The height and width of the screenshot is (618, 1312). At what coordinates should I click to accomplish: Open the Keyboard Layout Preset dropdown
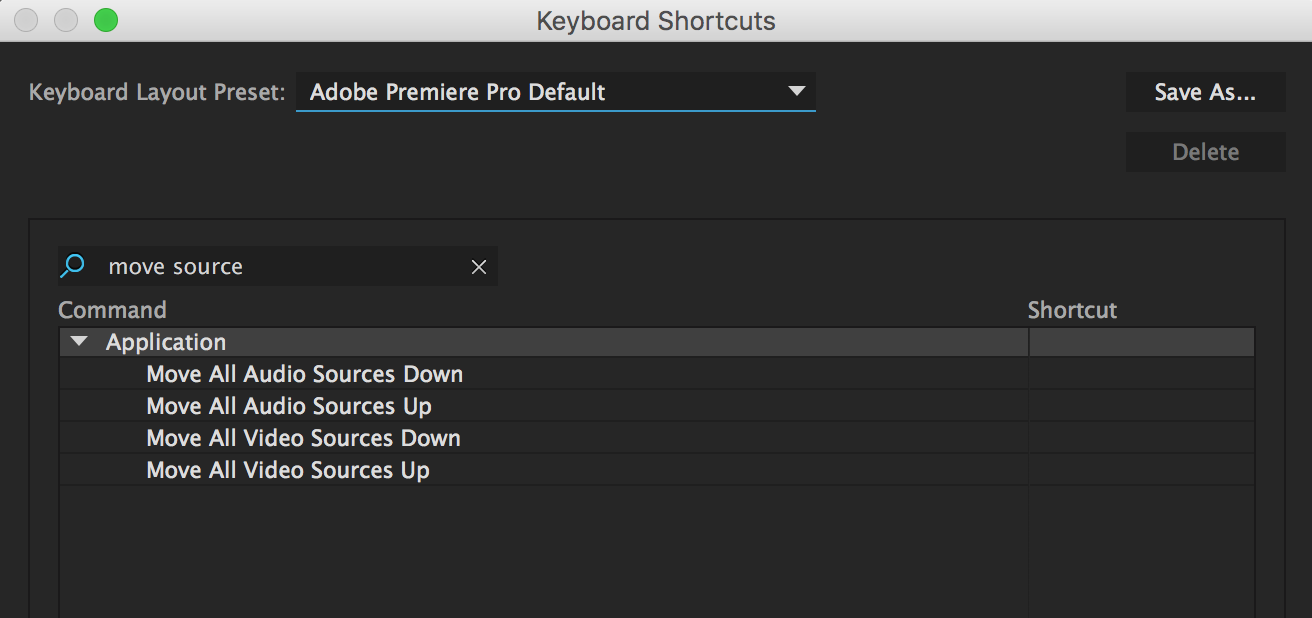click(556, 92)
